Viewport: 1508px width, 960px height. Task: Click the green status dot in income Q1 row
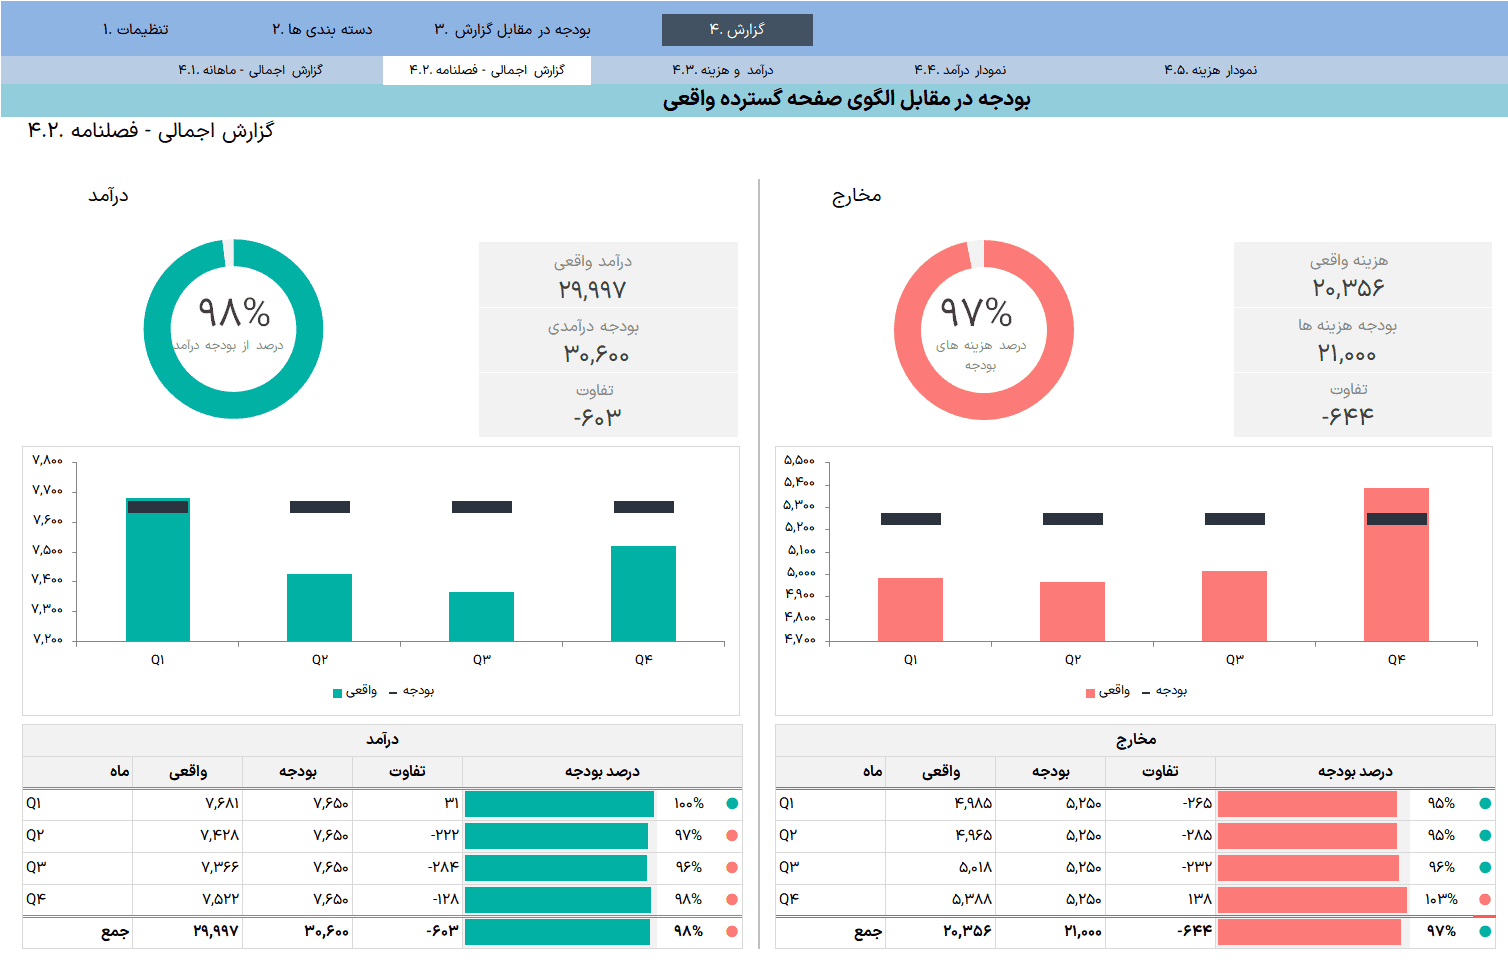click(732, 803)
